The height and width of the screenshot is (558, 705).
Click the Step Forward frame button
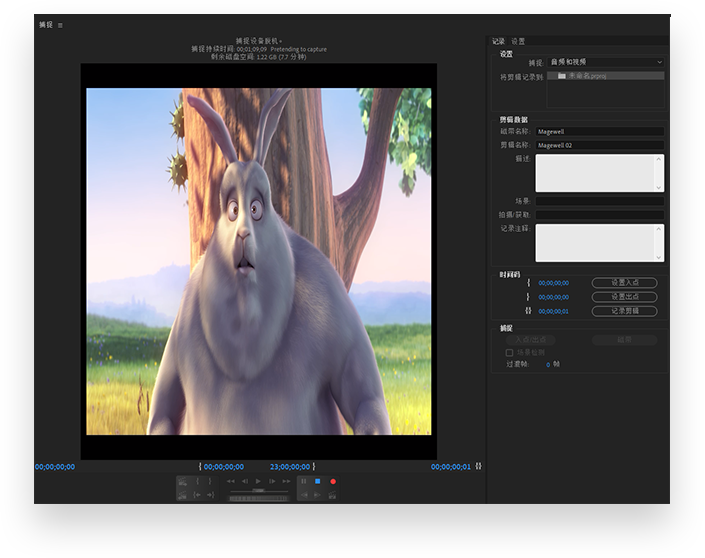(x=272, y=481)
